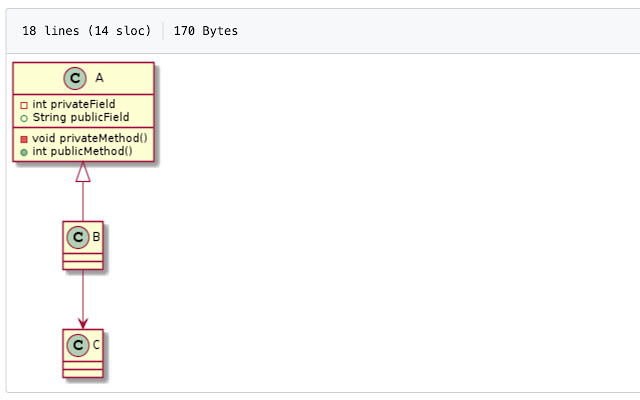Click the arrowhead pointing to class C

pos(83,322)
